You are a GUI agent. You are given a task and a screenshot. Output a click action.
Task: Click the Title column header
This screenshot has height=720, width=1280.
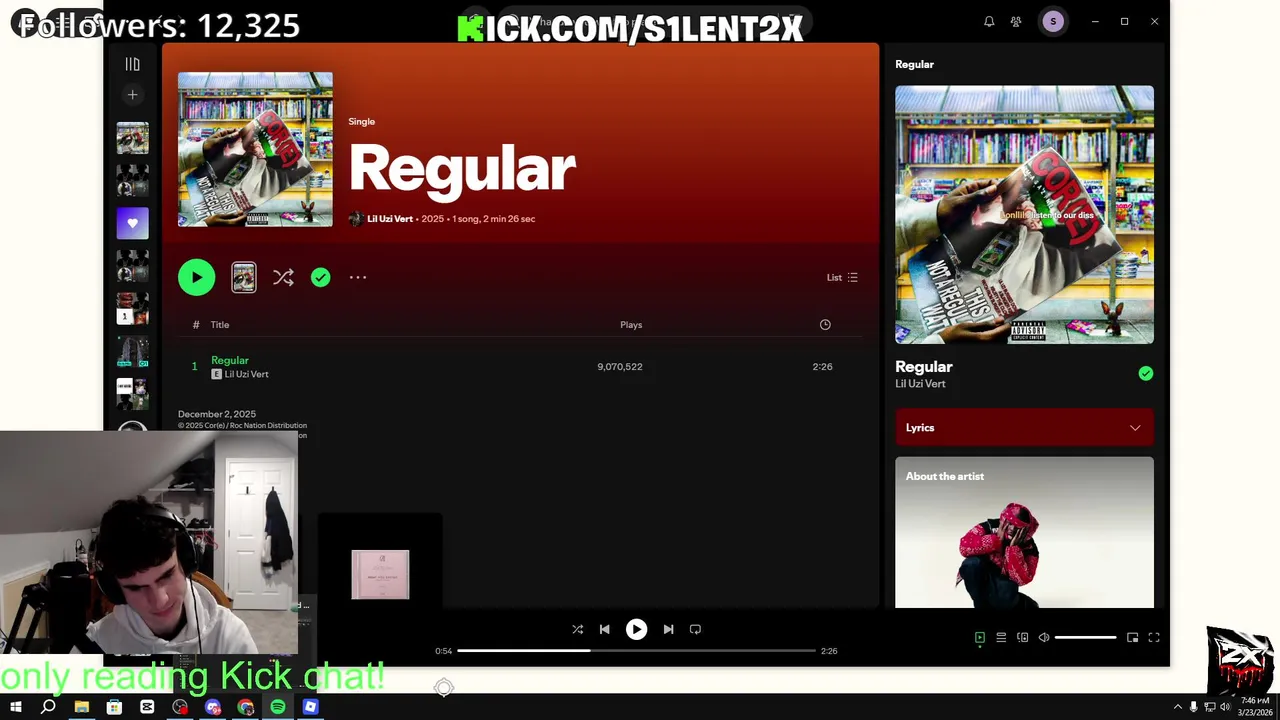(x=220, y=325)
